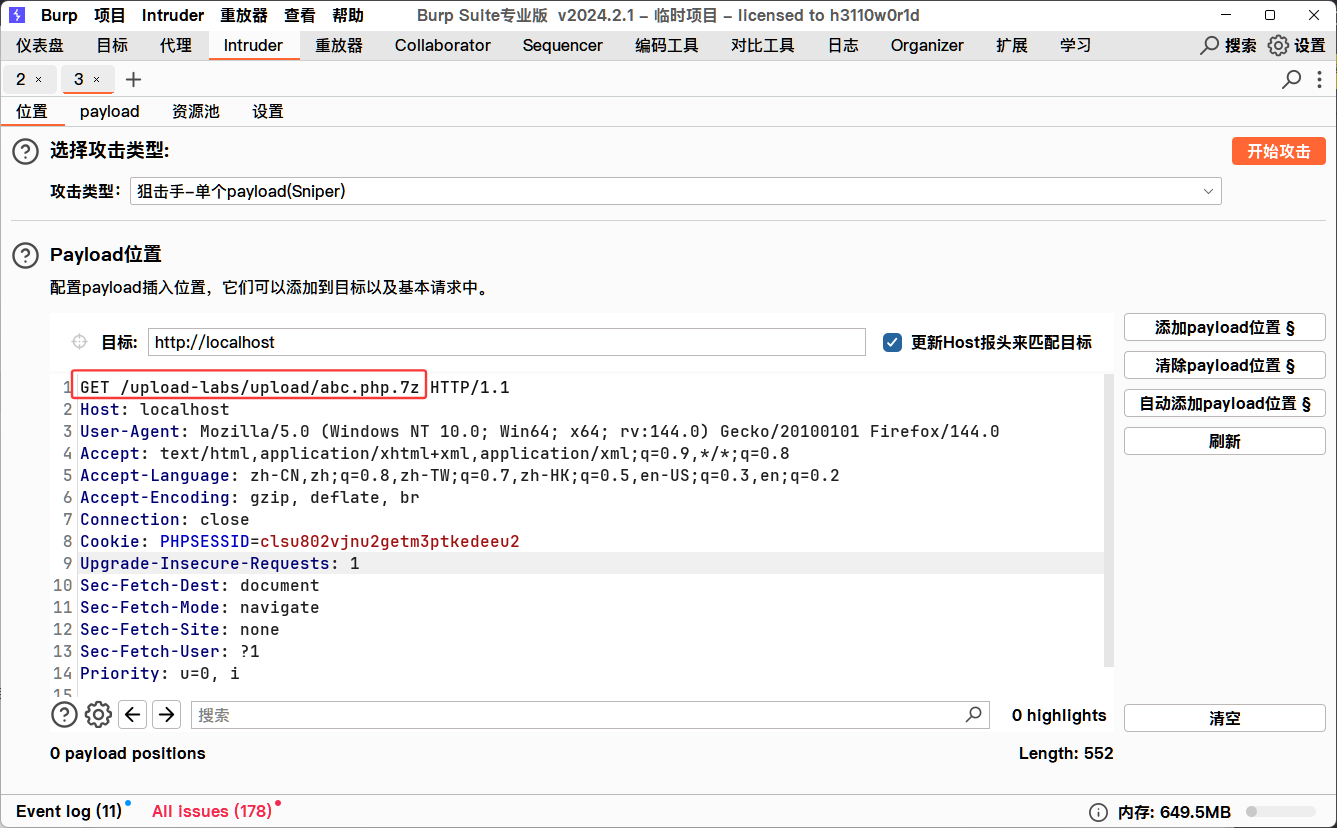Screen dimensions: 1337x828
Task: Focus the target URL input field
Action: click(x=507, y=342)
